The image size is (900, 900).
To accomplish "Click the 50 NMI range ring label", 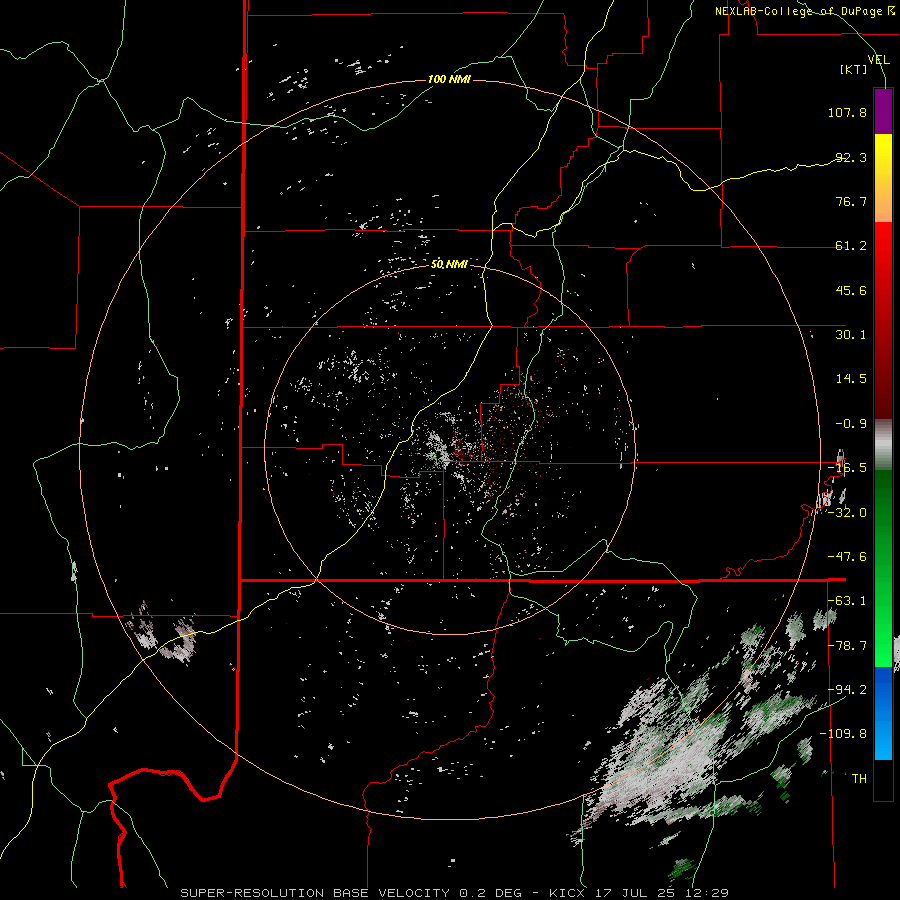I will (449, 265).
